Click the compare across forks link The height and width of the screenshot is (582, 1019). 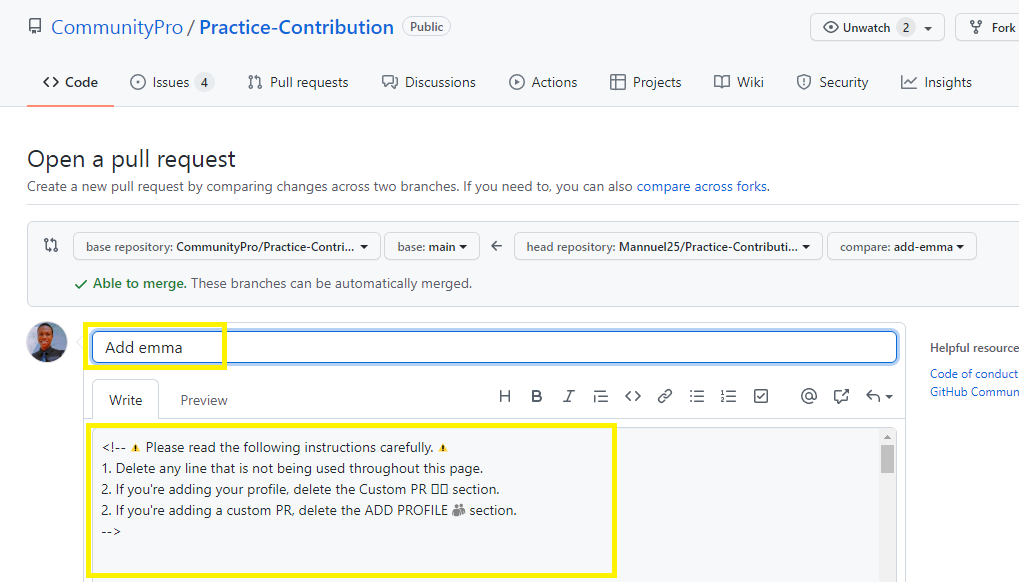pos(701,186)
